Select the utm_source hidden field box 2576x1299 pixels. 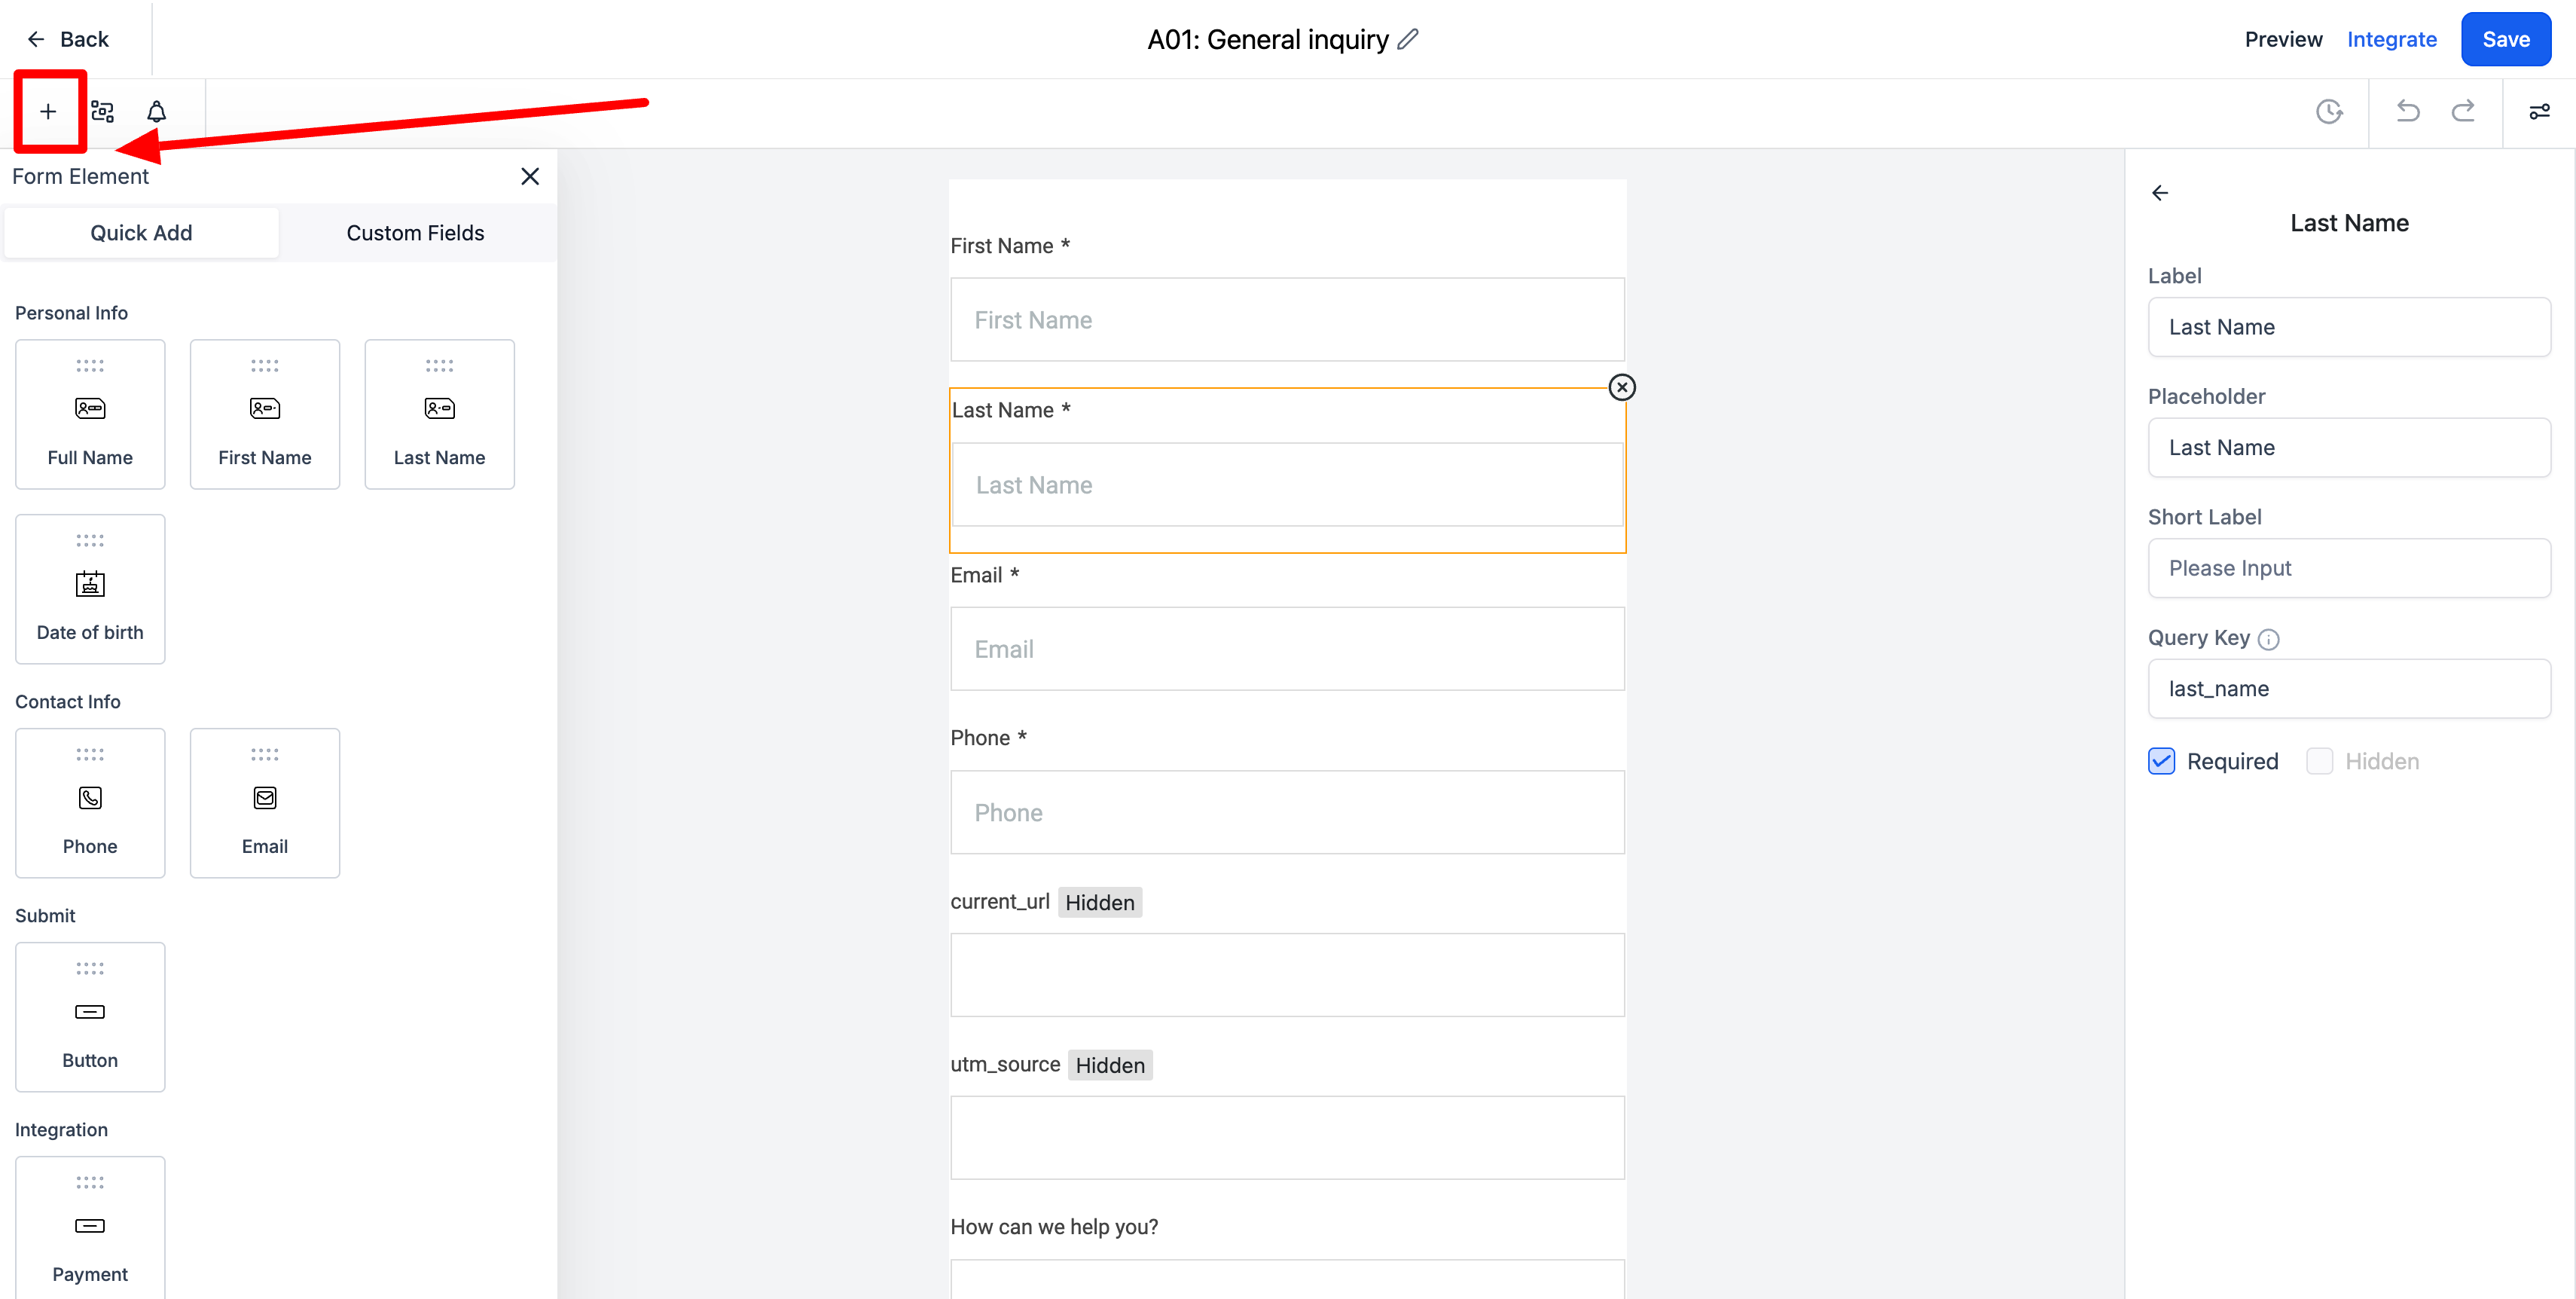pyautogui.click(x=1287, y=1138)
